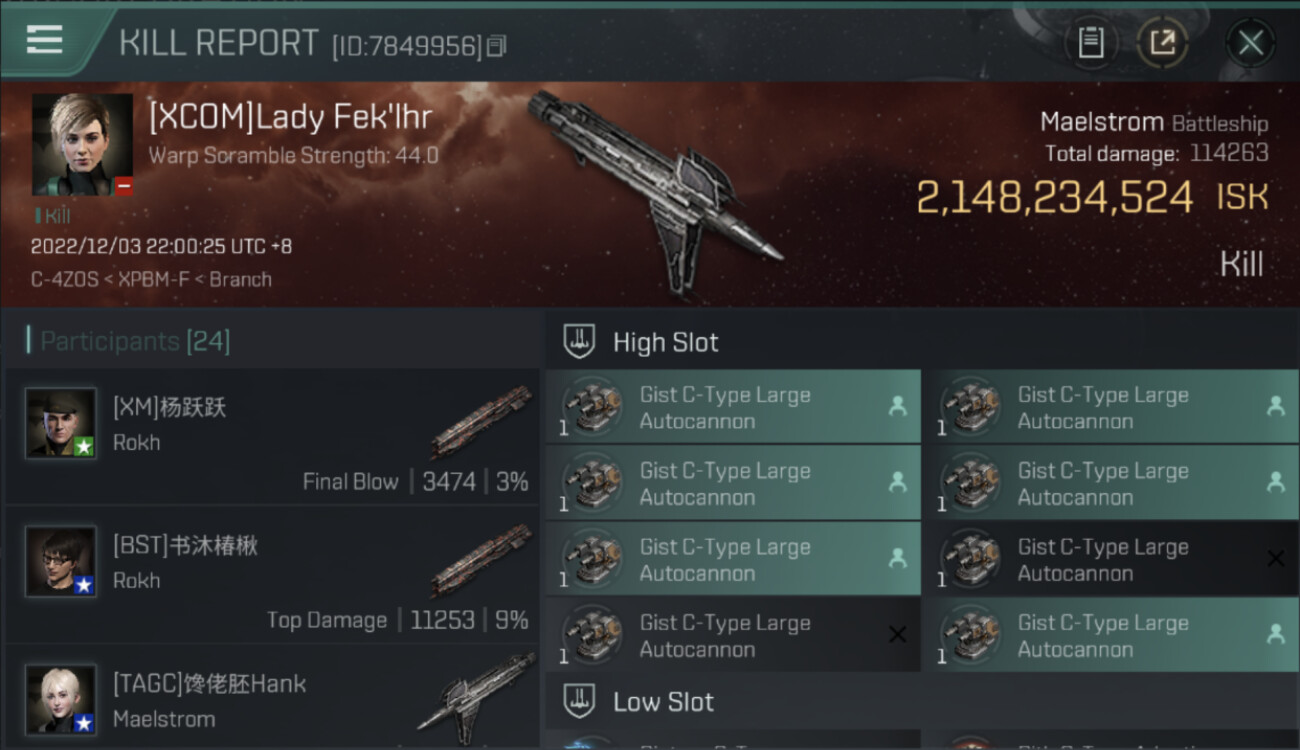Click the Low Slot shield icon

(x=580, y=701)
